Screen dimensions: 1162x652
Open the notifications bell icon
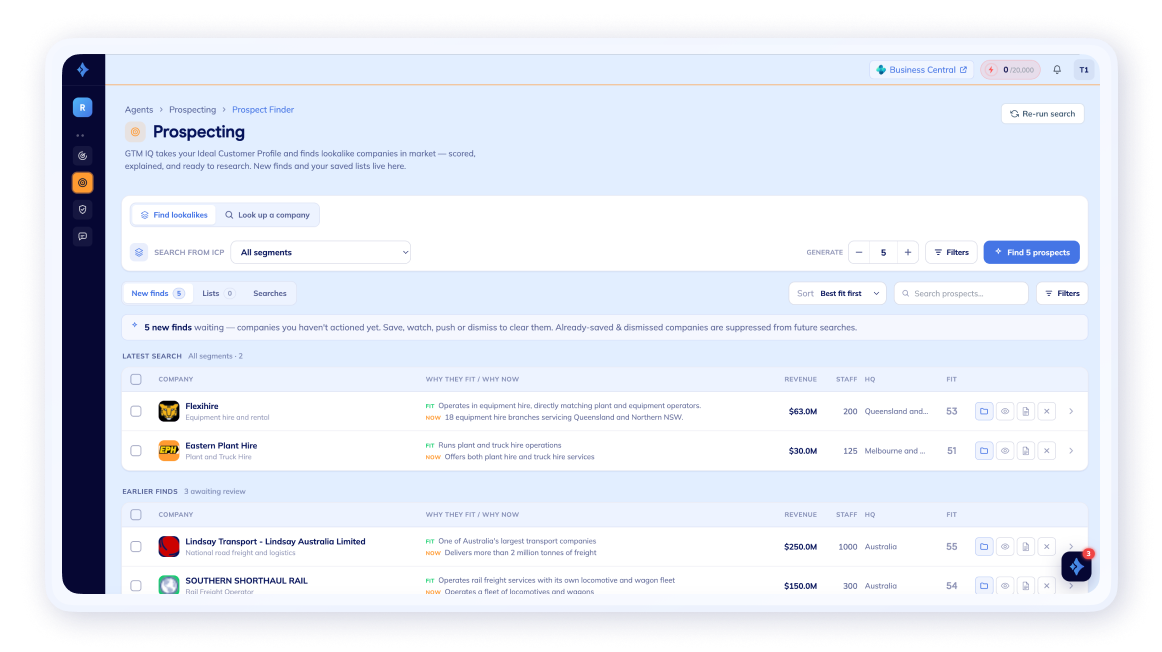click(1057, 70)
